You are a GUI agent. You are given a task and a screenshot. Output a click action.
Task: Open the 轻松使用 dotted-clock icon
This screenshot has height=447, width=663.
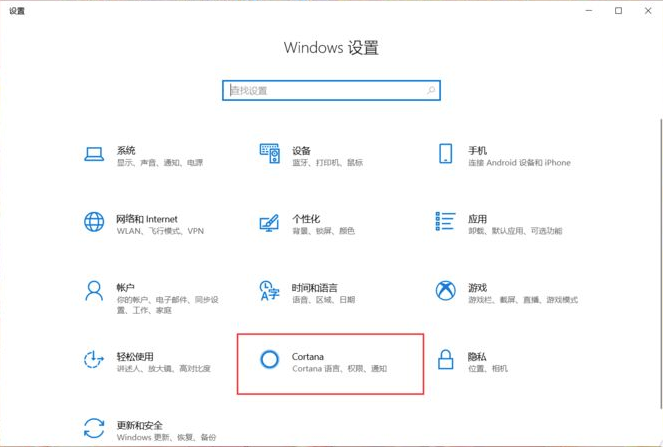coord(94,359)
